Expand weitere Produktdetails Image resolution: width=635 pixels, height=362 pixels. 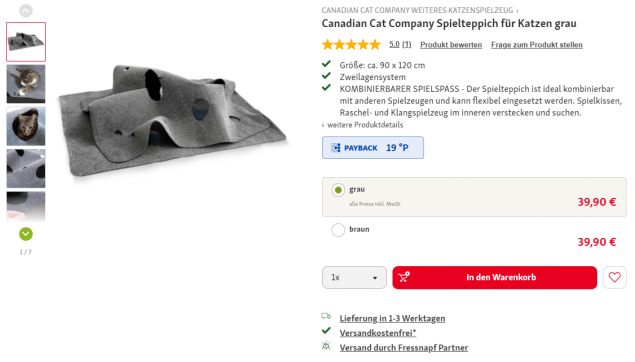362,125
